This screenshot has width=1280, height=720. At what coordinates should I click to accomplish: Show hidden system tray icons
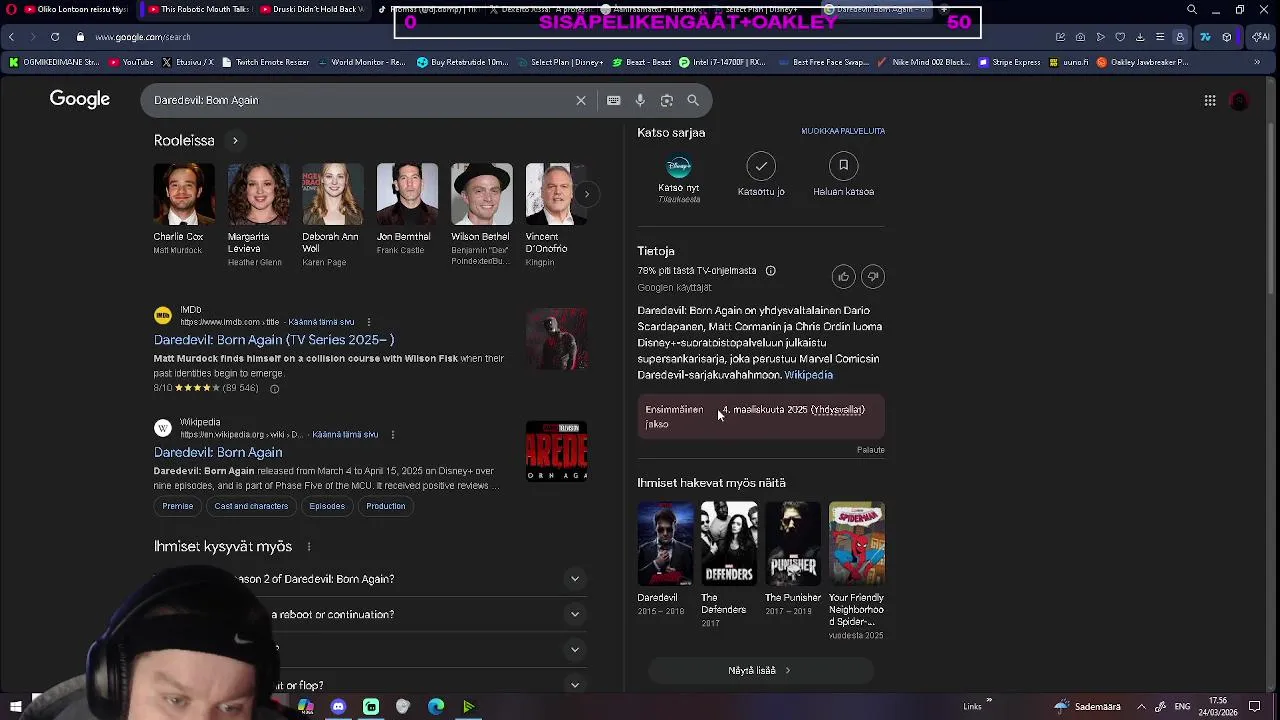(x=1141, y=707)
